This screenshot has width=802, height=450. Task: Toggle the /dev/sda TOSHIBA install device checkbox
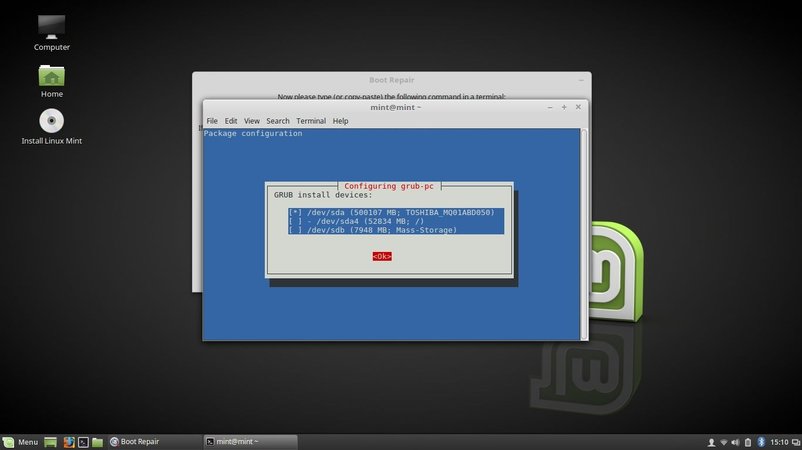[295, 212]
